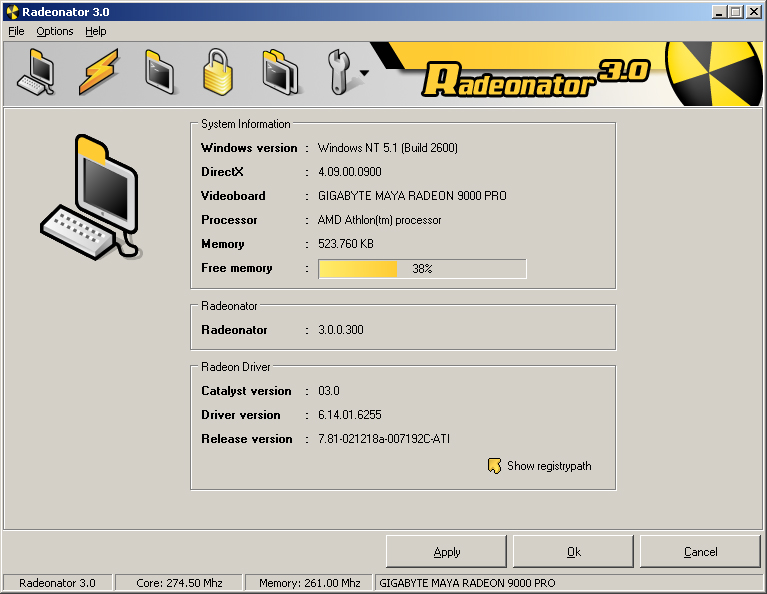Click the Memory value 523.760 KB
Screen dimensions: 767x594
(x=346, y=244)
